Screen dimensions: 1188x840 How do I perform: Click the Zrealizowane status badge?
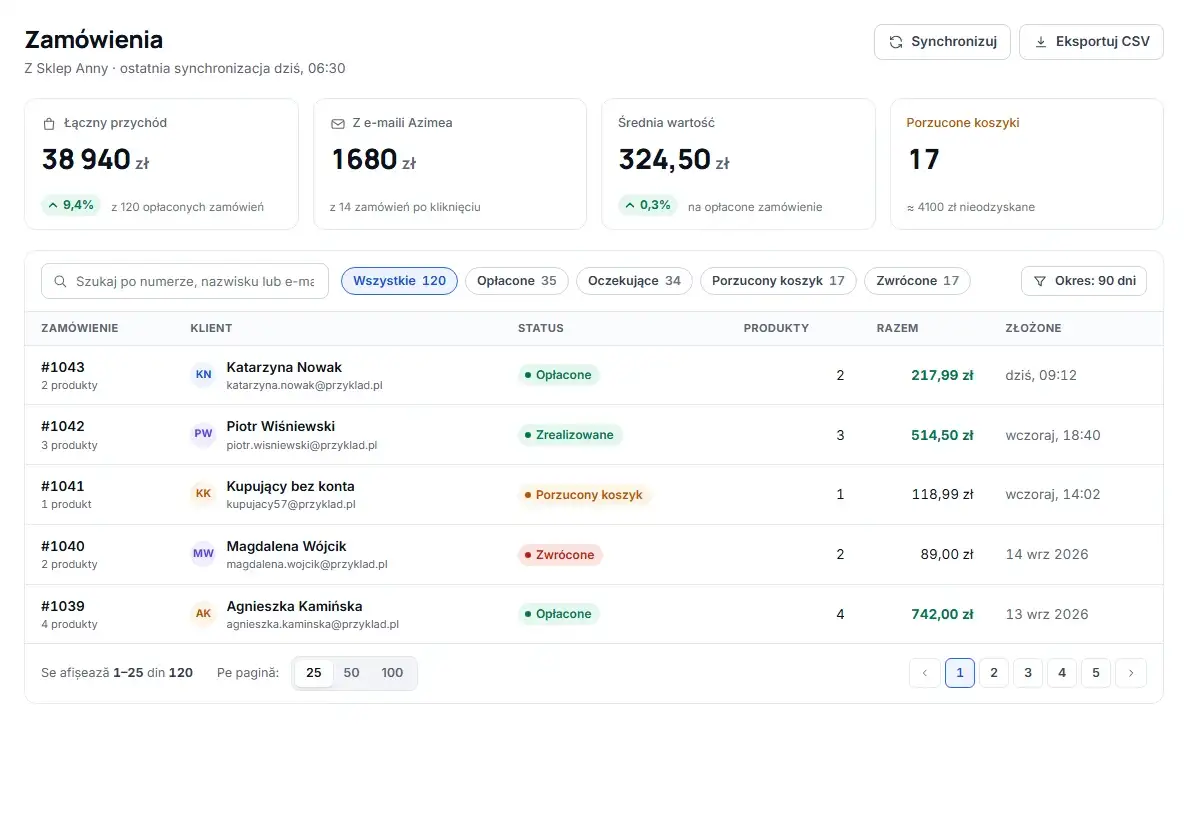[570, 435]
